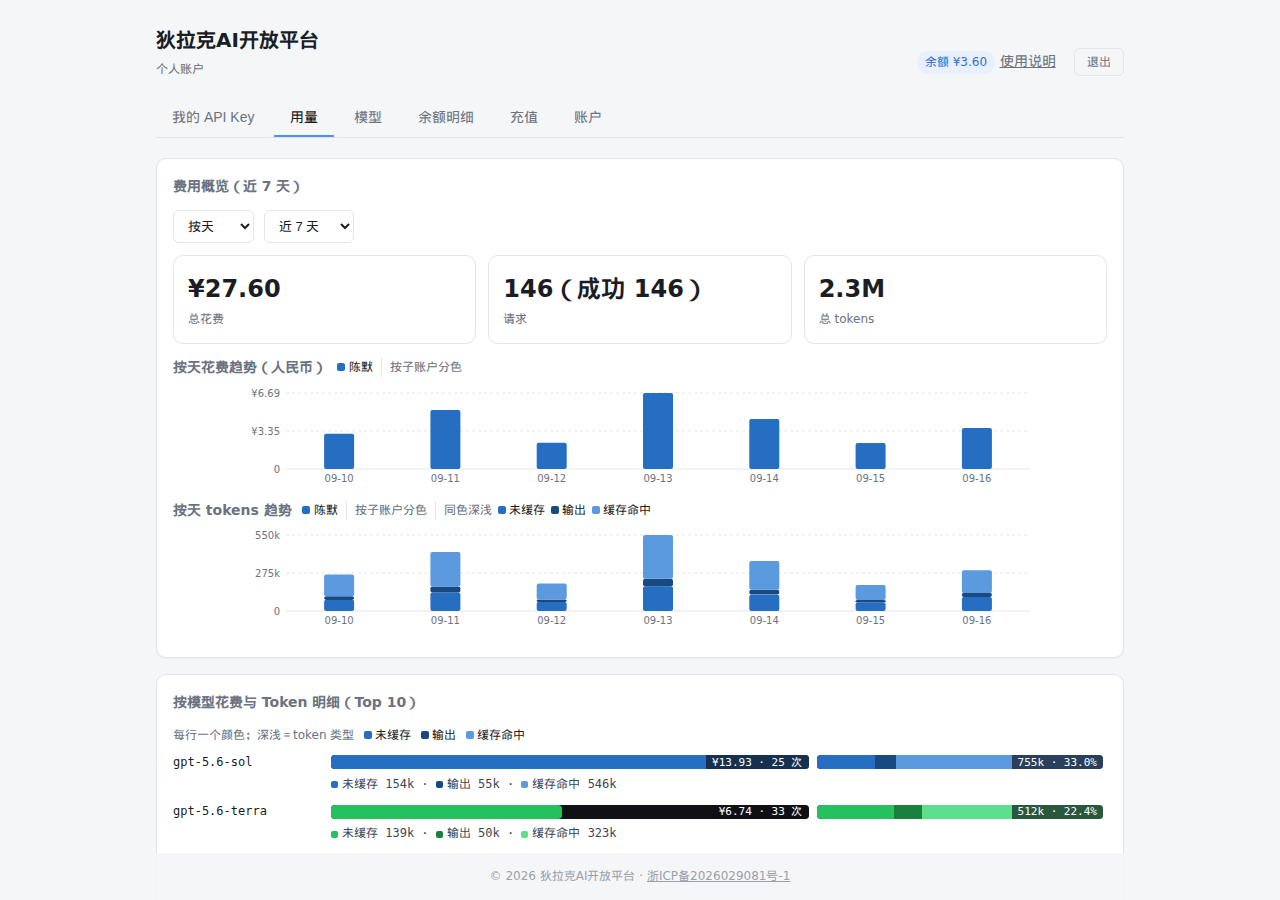
Task: Click the ¥13.93 · 25 次 cost bar
Action: (x=570, y=762)
